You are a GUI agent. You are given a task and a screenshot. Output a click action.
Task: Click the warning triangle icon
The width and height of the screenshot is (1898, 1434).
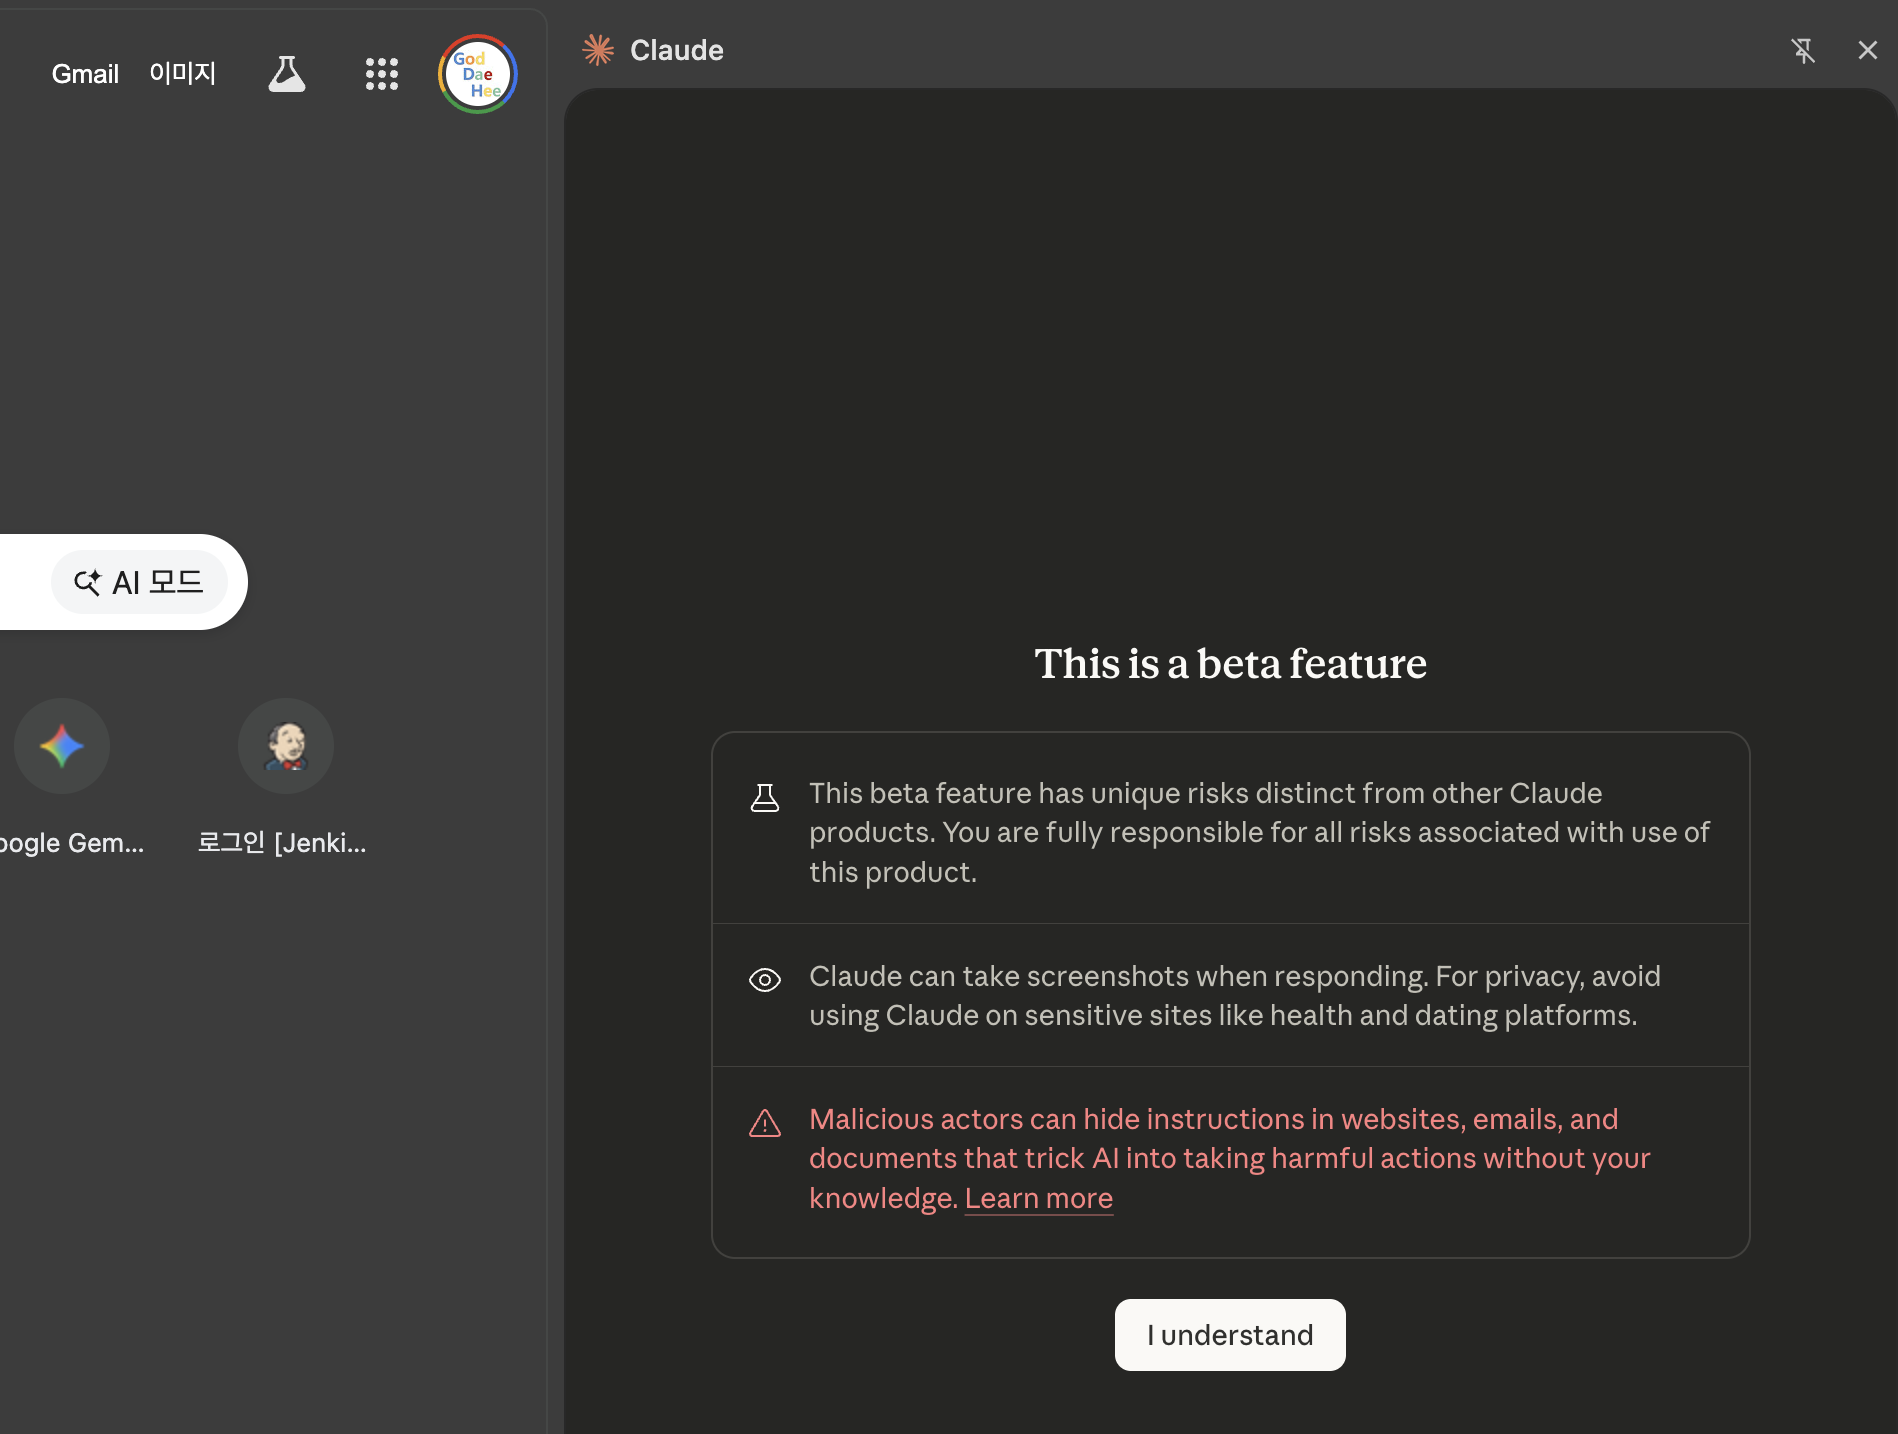pyautogui.click(x=765, y=1123)
